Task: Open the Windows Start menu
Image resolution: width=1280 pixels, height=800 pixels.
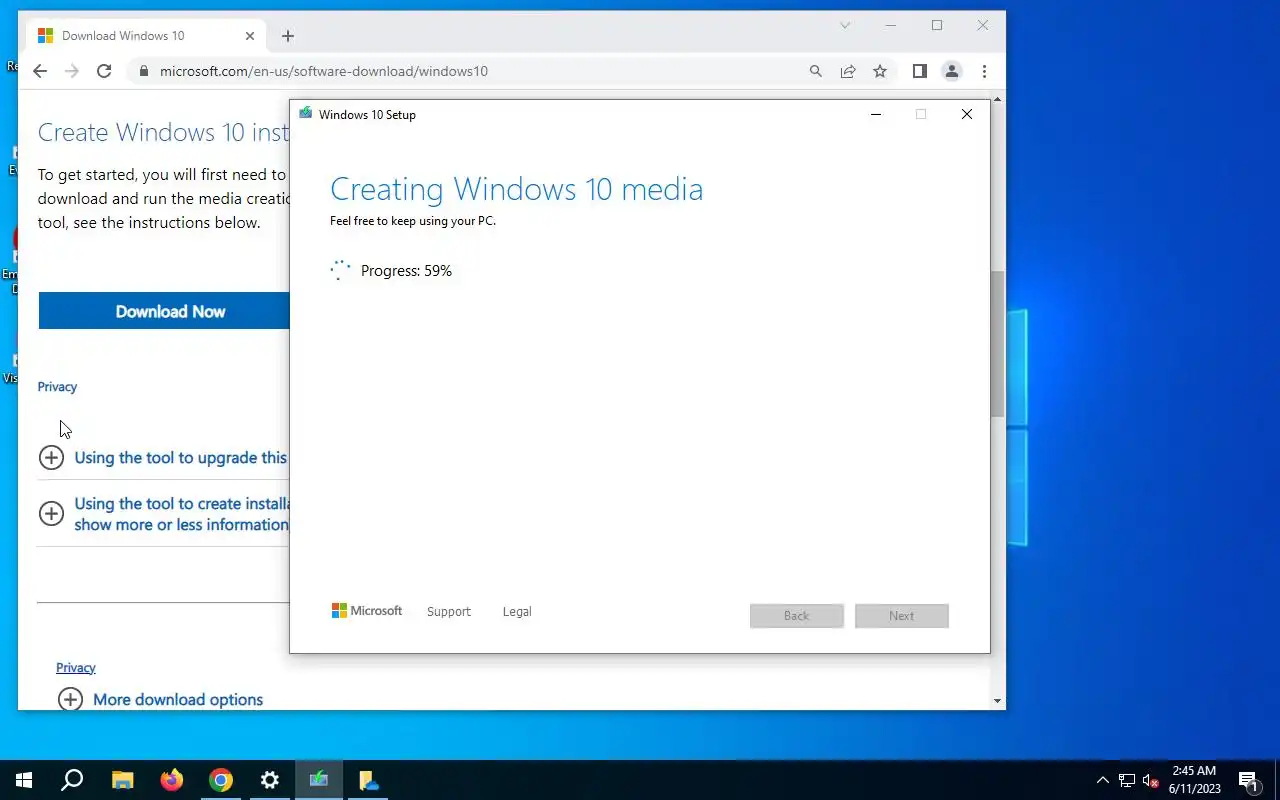Action: click(24, 780)
